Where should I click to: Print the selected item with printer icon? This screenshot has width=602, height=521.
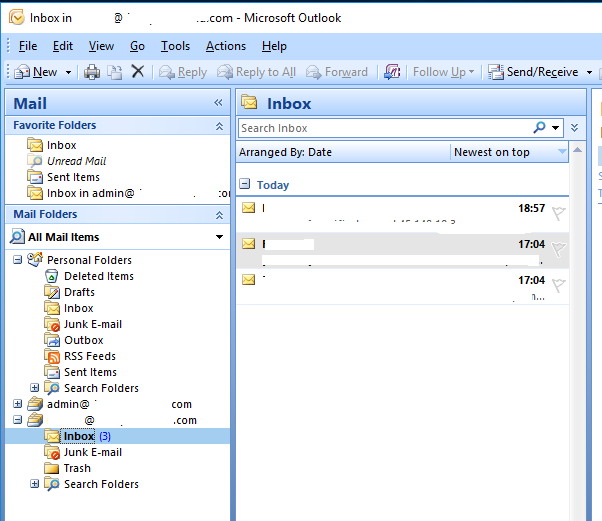(x=92, y=72)
